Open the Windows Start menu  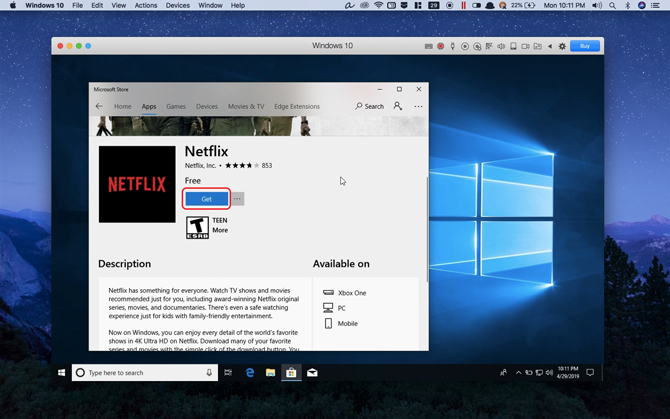click(x=62, y=372)
